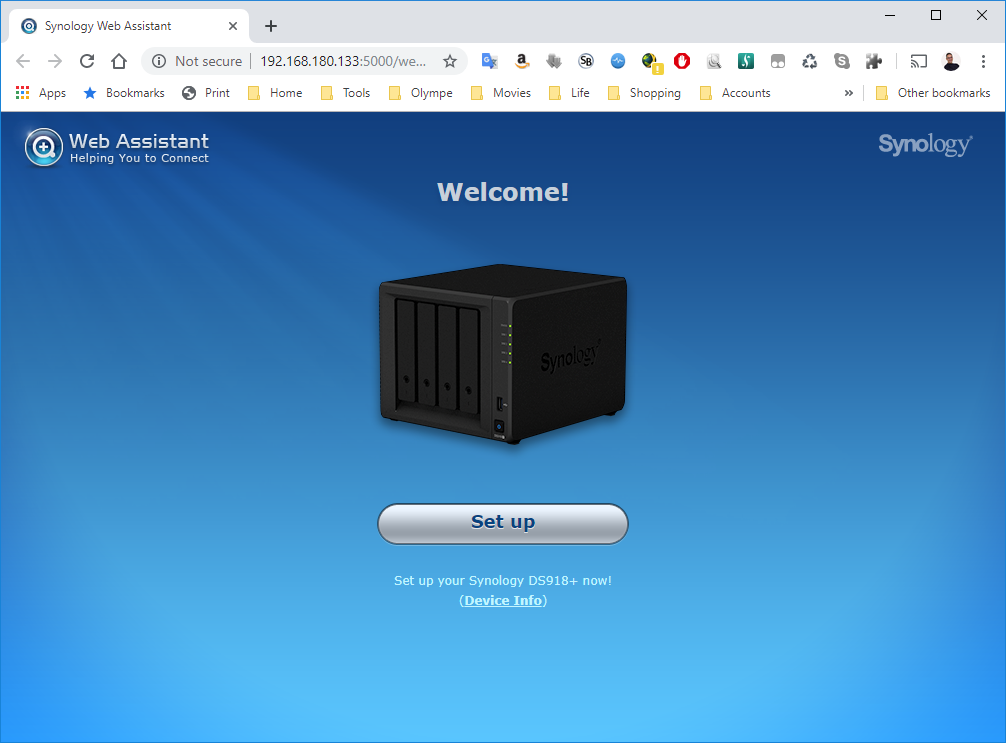Open the Google Translate extension icon
Image resolution: width=1006 pixels, height=743 pixels.
click(x=490, y=61)
